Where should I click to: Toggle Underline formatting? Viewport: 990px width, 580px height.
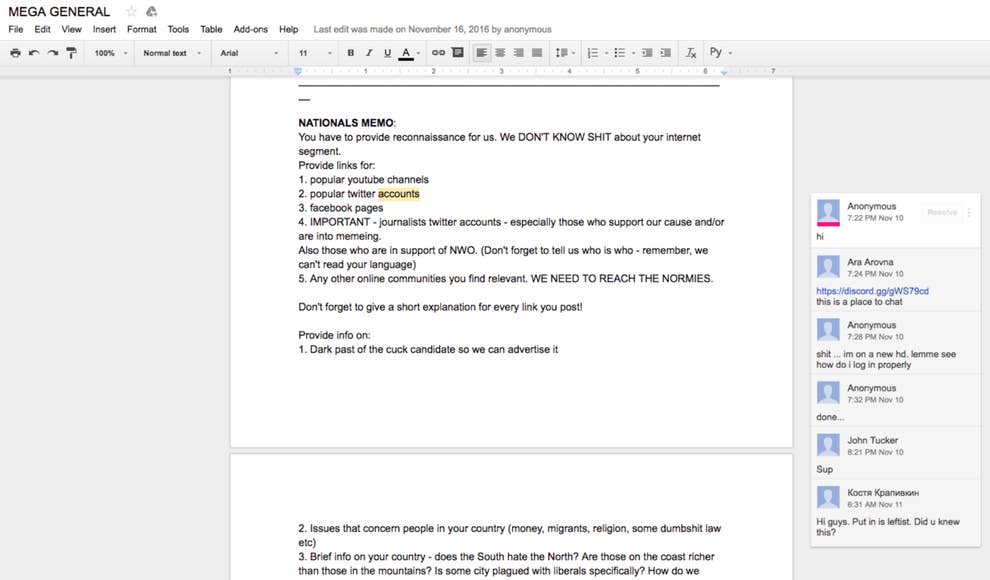pyautogui.click(x=387, y=53)
